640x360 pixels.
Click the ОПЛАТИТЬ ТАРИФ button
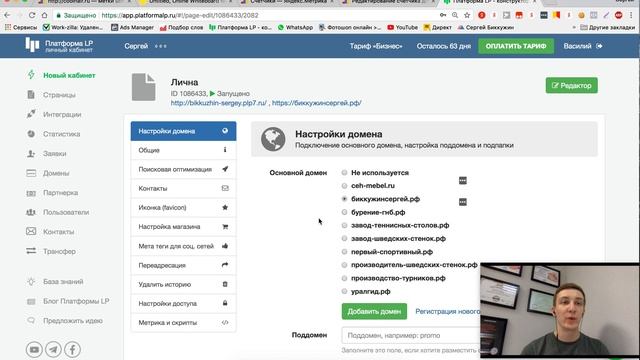(516, 46)
